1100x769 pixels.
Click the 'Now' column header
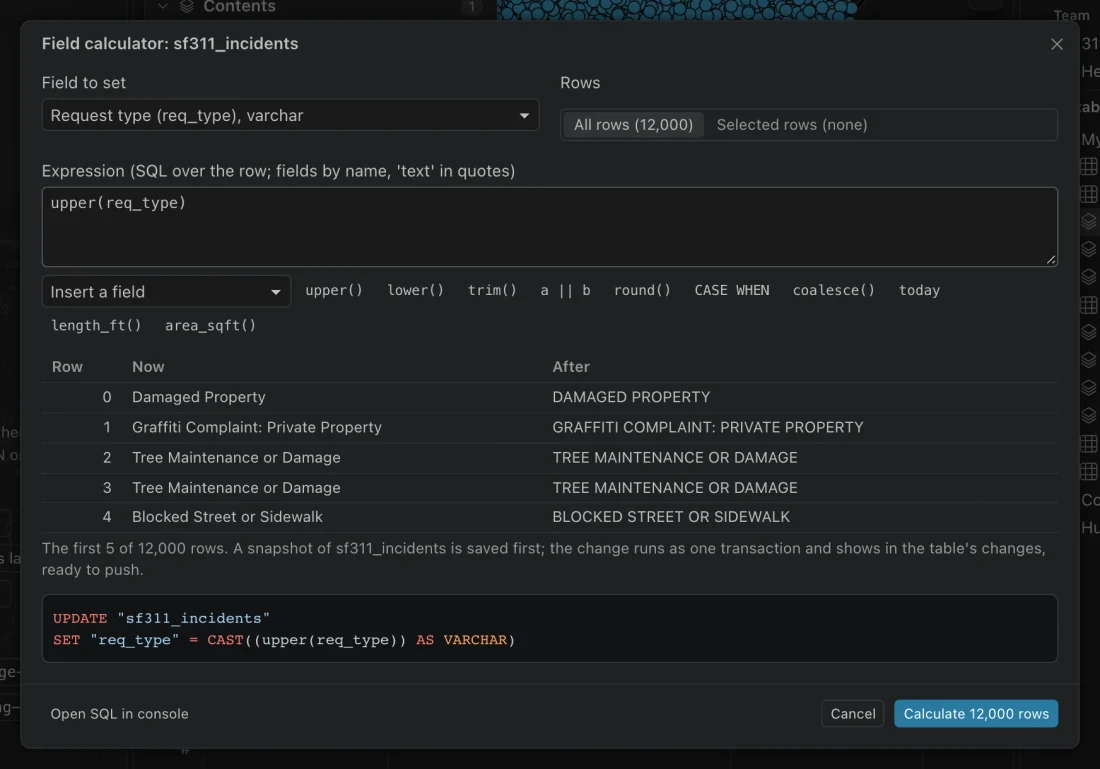tap(148, 367)
